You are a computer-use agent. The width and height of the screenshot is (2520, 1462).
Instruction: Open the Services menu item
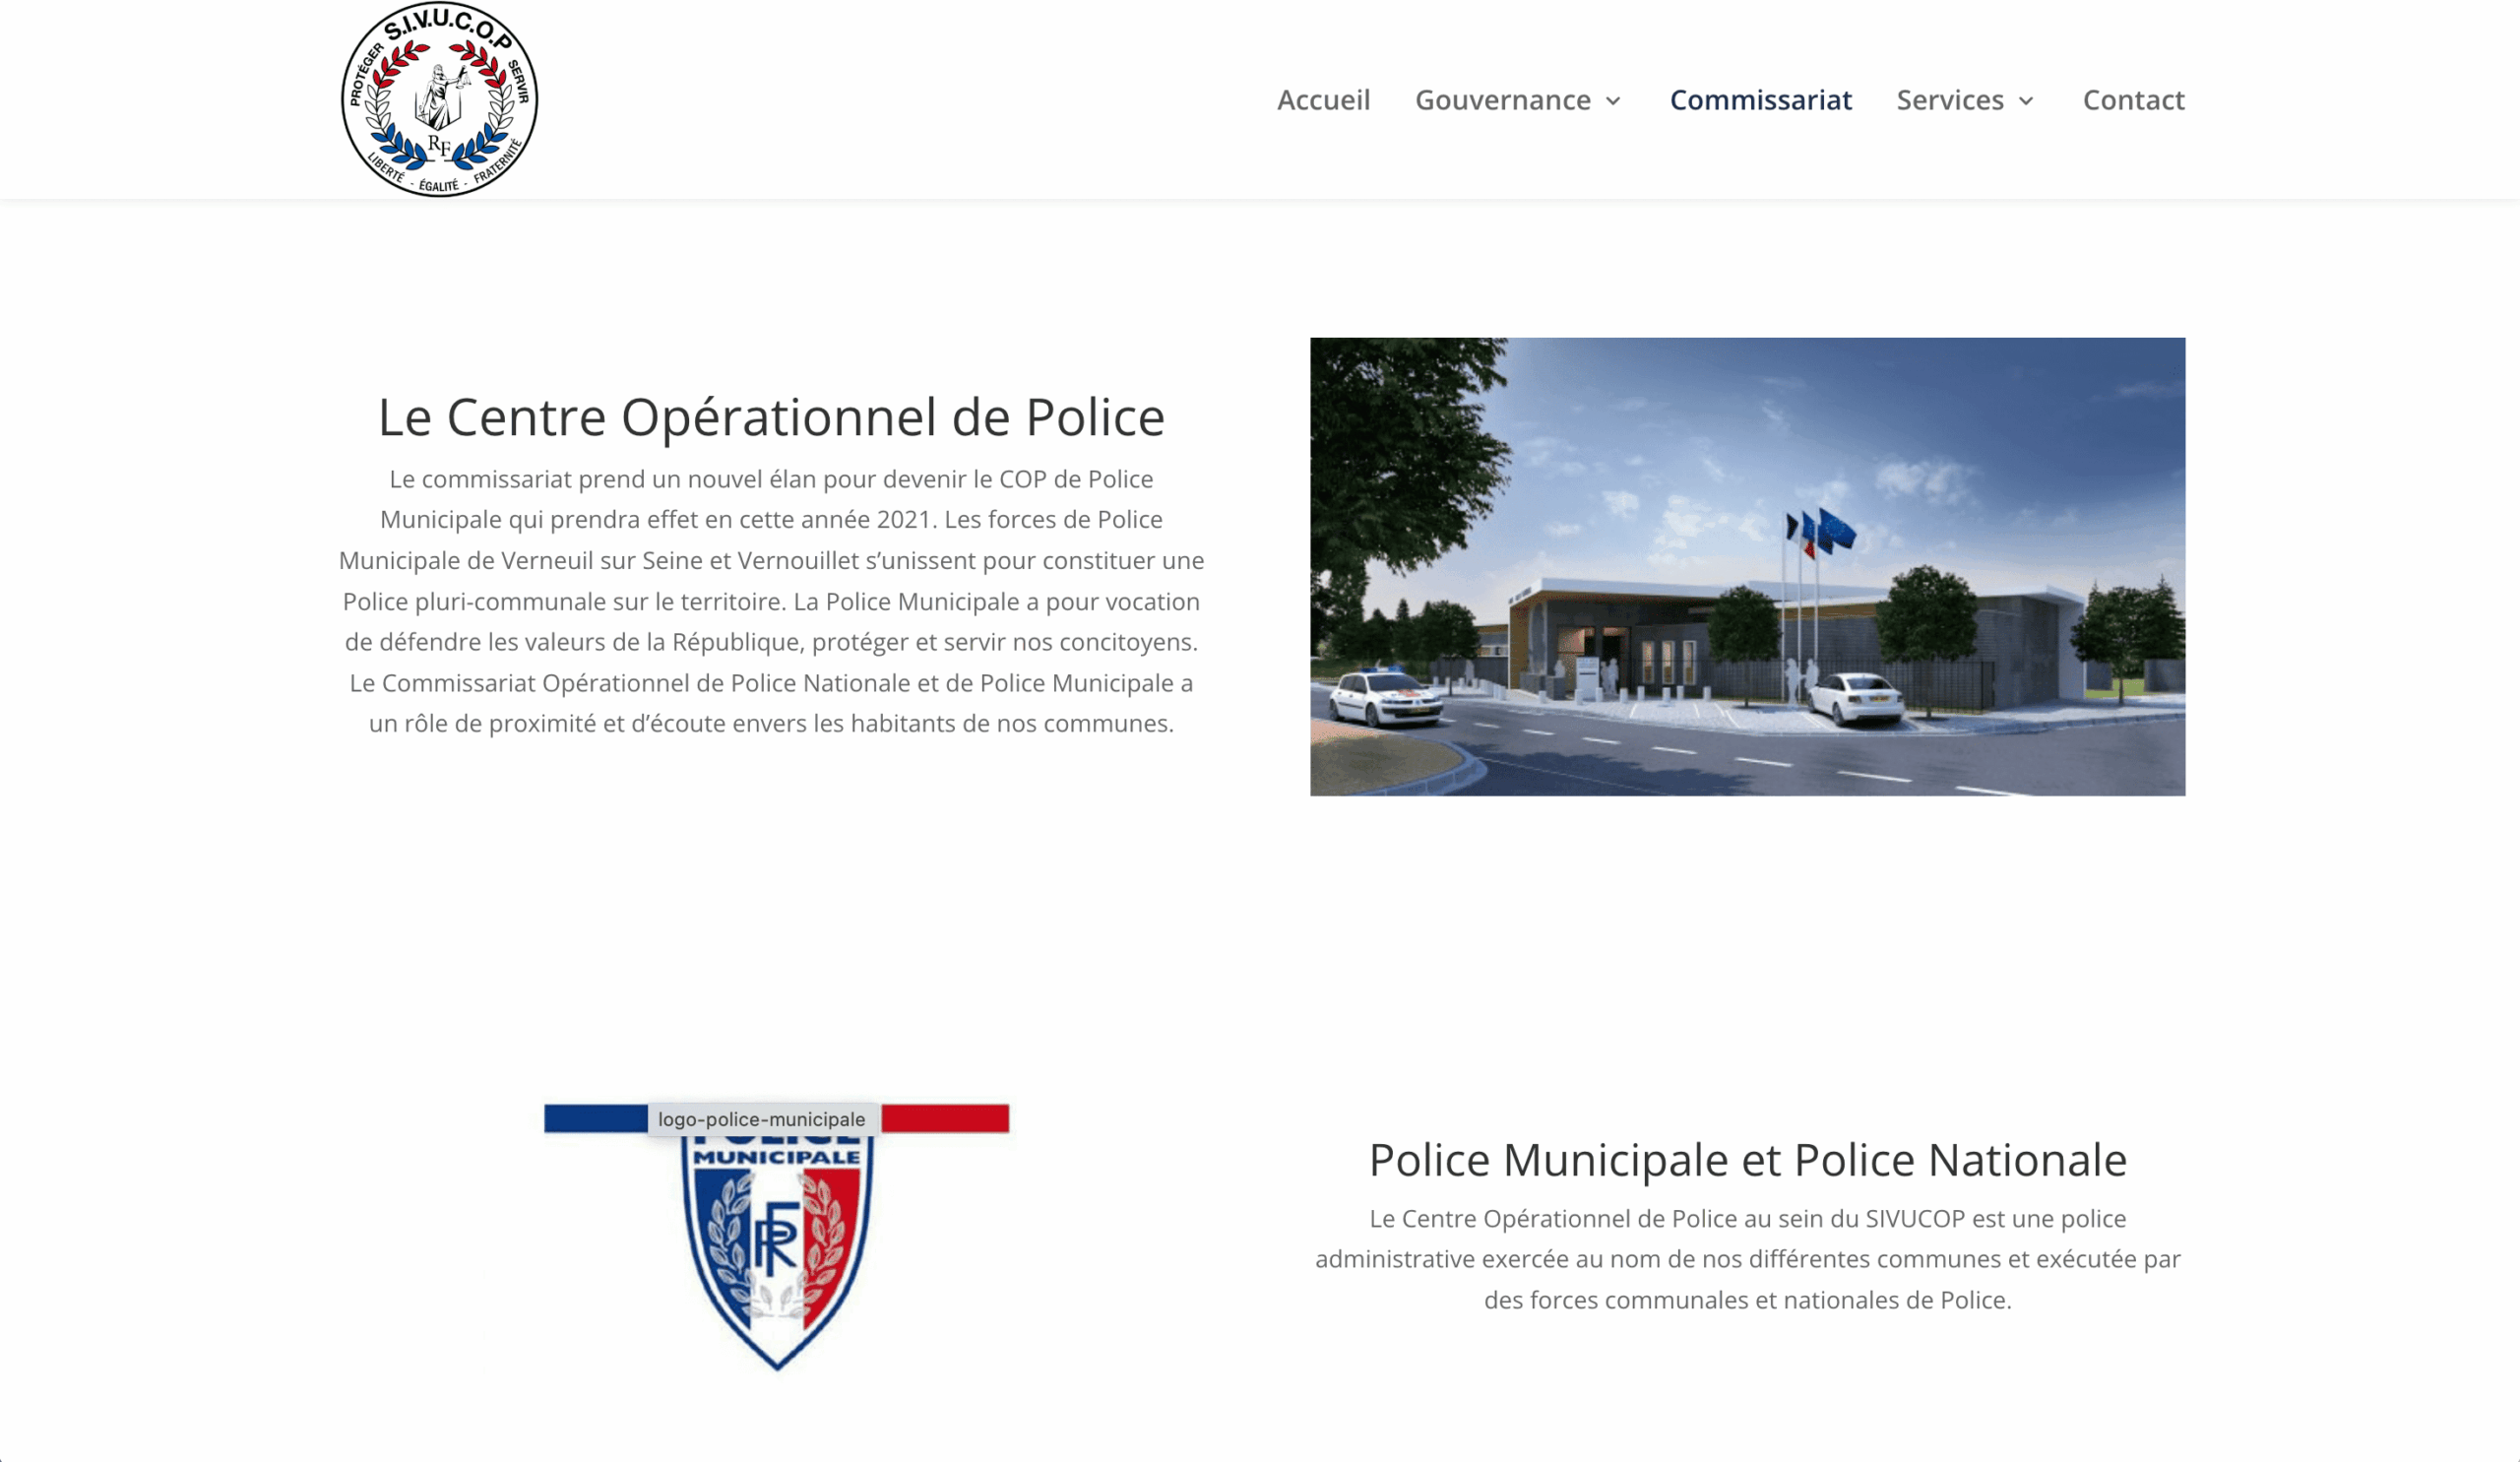pyautogui.click(x=1950, y=100)
